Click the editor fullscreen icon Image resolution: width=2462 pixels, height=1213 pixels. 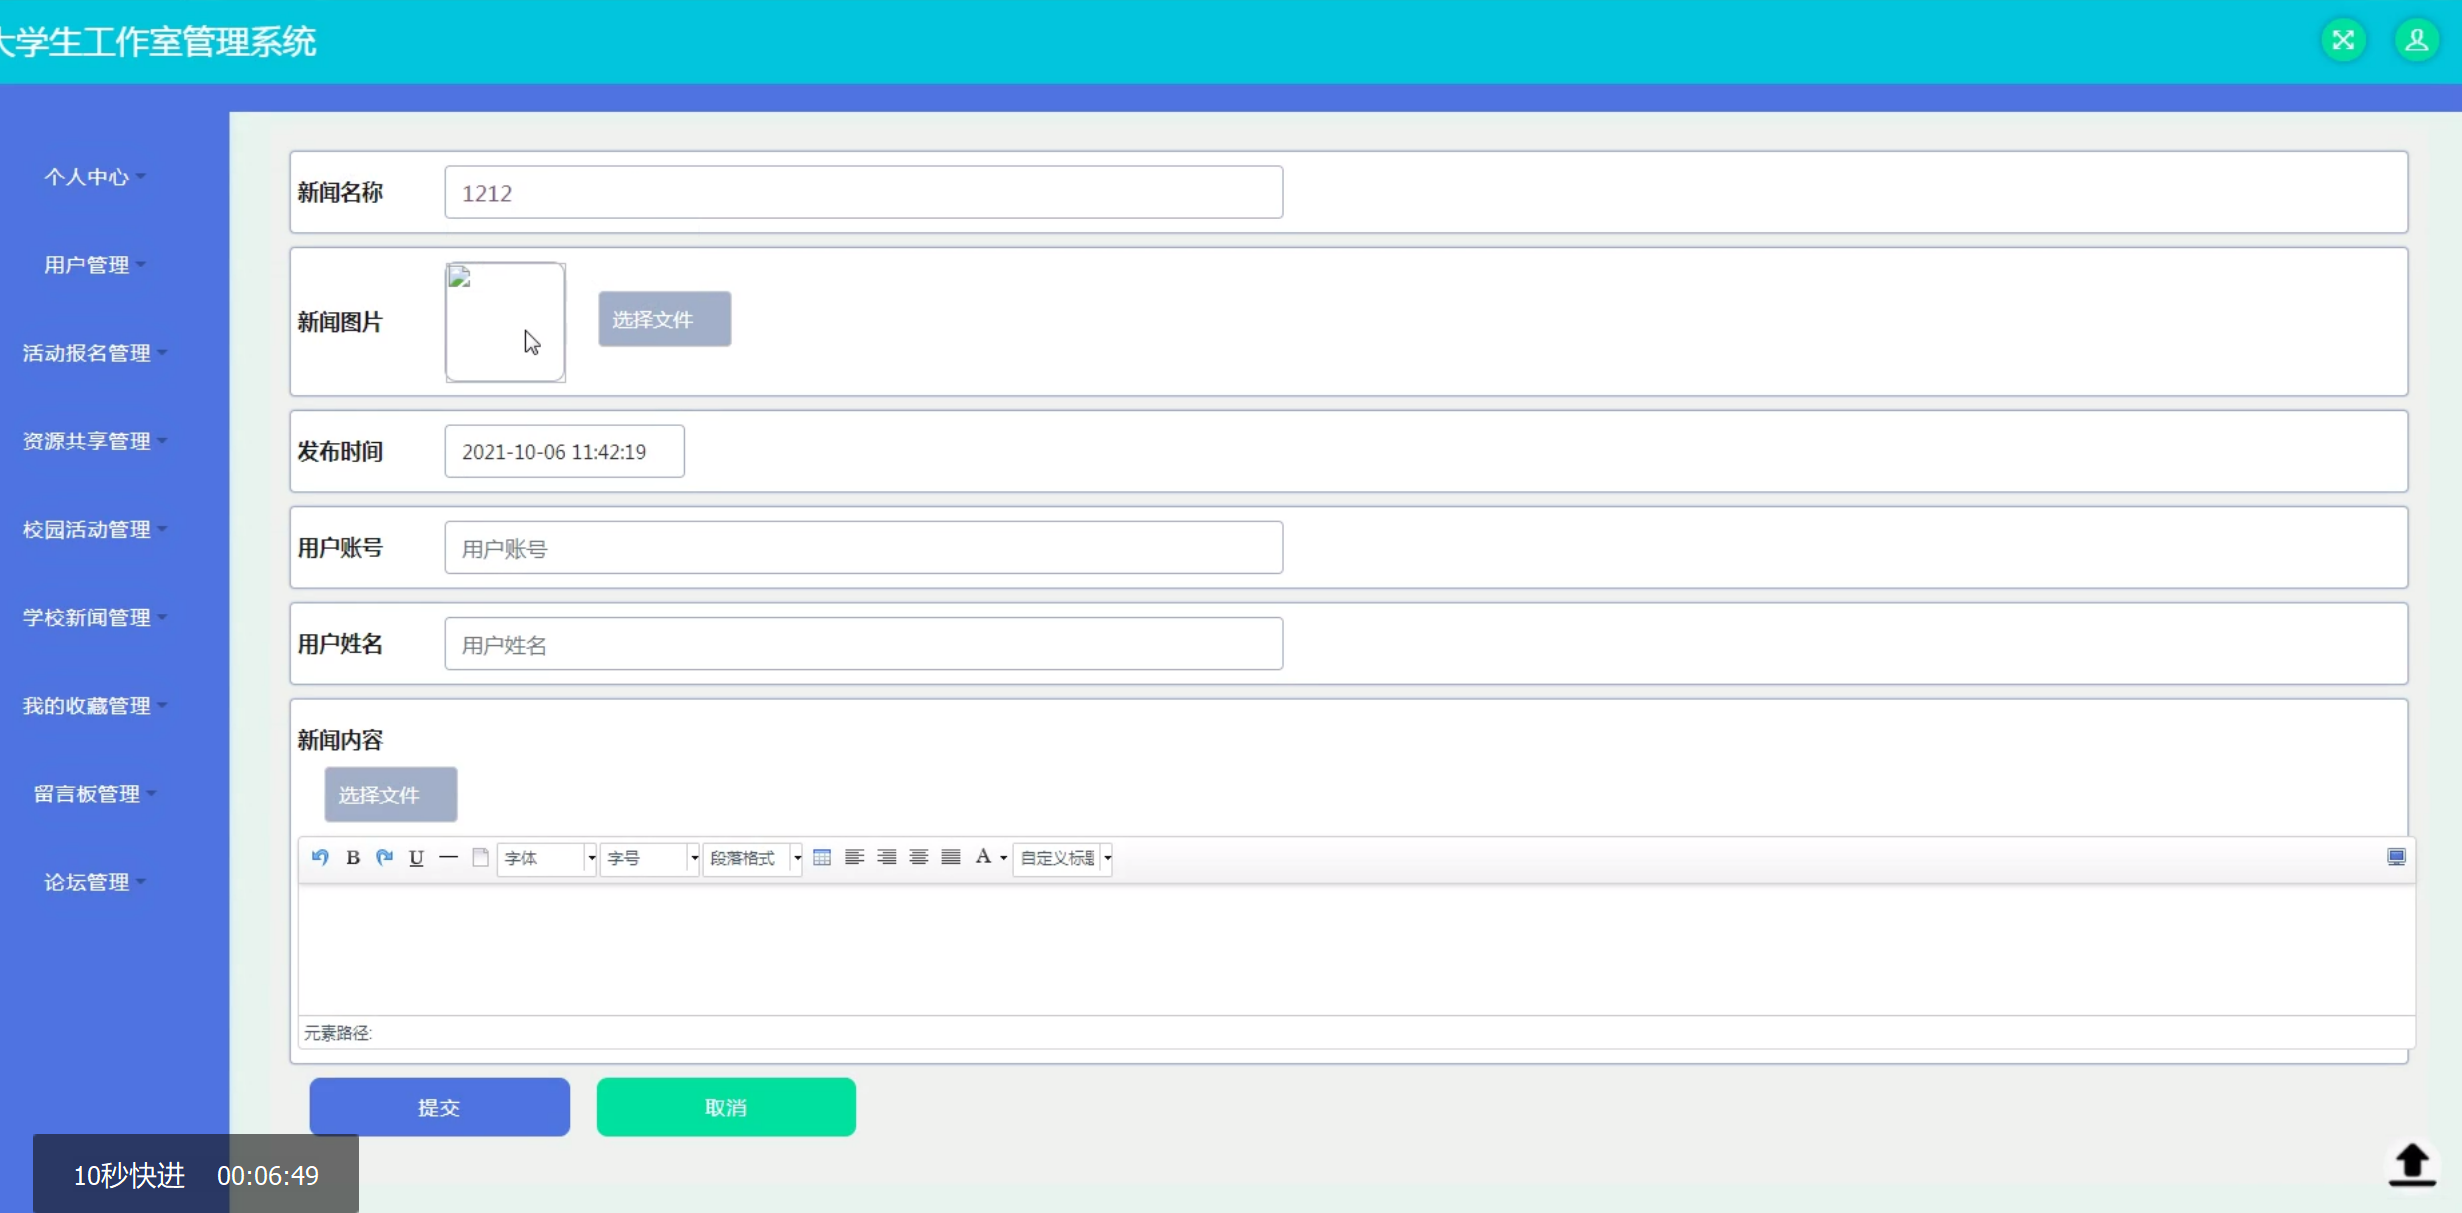2396,857
